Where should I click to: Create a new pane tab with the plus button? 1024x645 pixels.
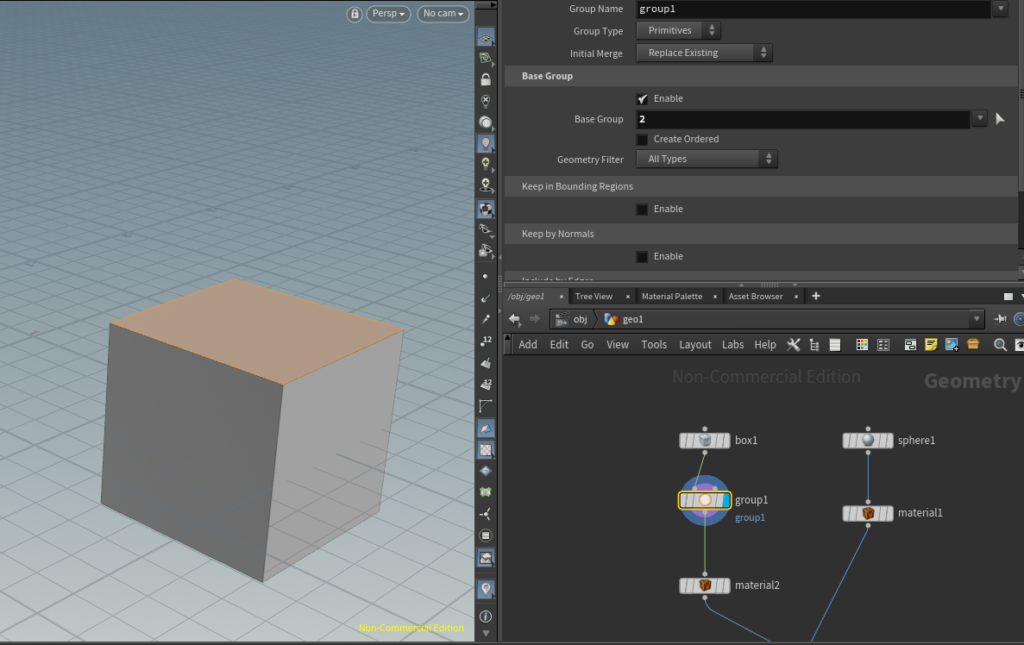coord(816,296)
